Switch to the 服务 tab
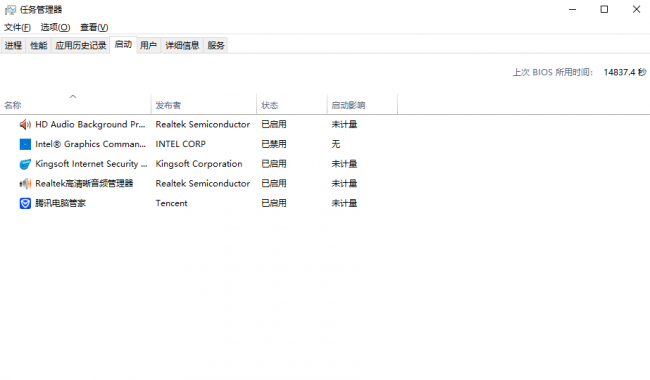The width and height of the screenshot is (650, 380). pyautogui.click(x=216, y=45)
